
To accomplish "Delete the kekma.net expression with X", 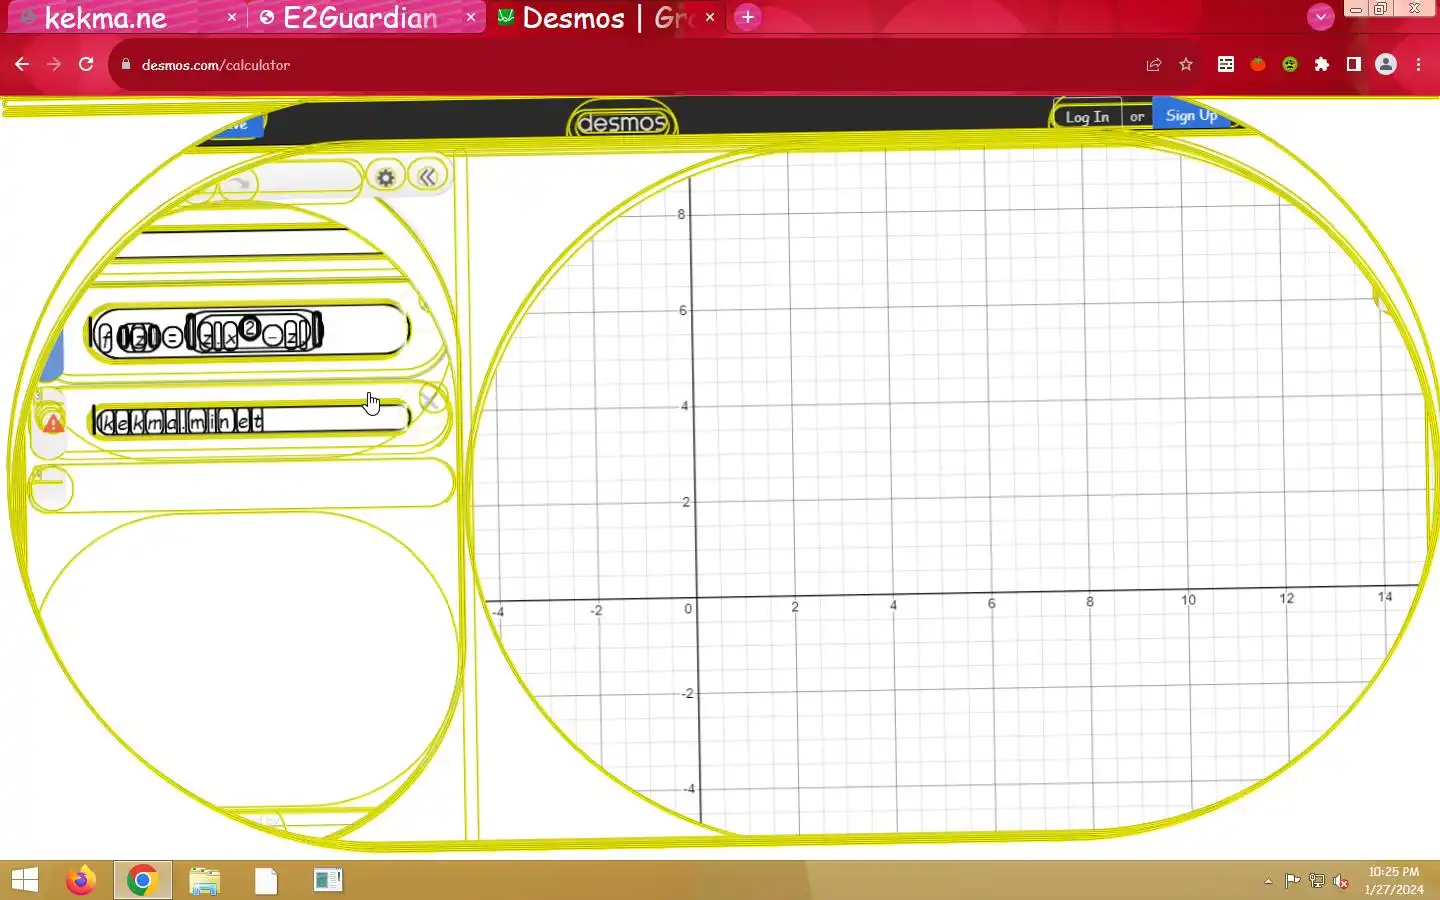I will coord(431,399).
